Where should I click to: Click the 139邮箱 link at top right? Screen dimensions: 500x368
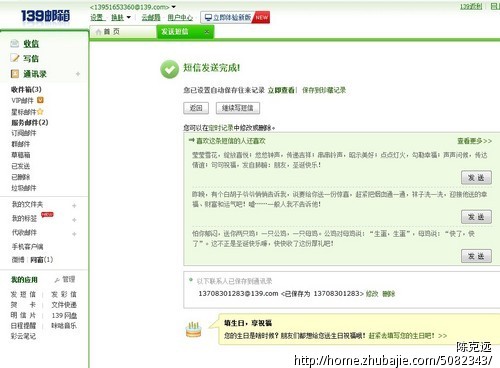click(x=471, y=6)
